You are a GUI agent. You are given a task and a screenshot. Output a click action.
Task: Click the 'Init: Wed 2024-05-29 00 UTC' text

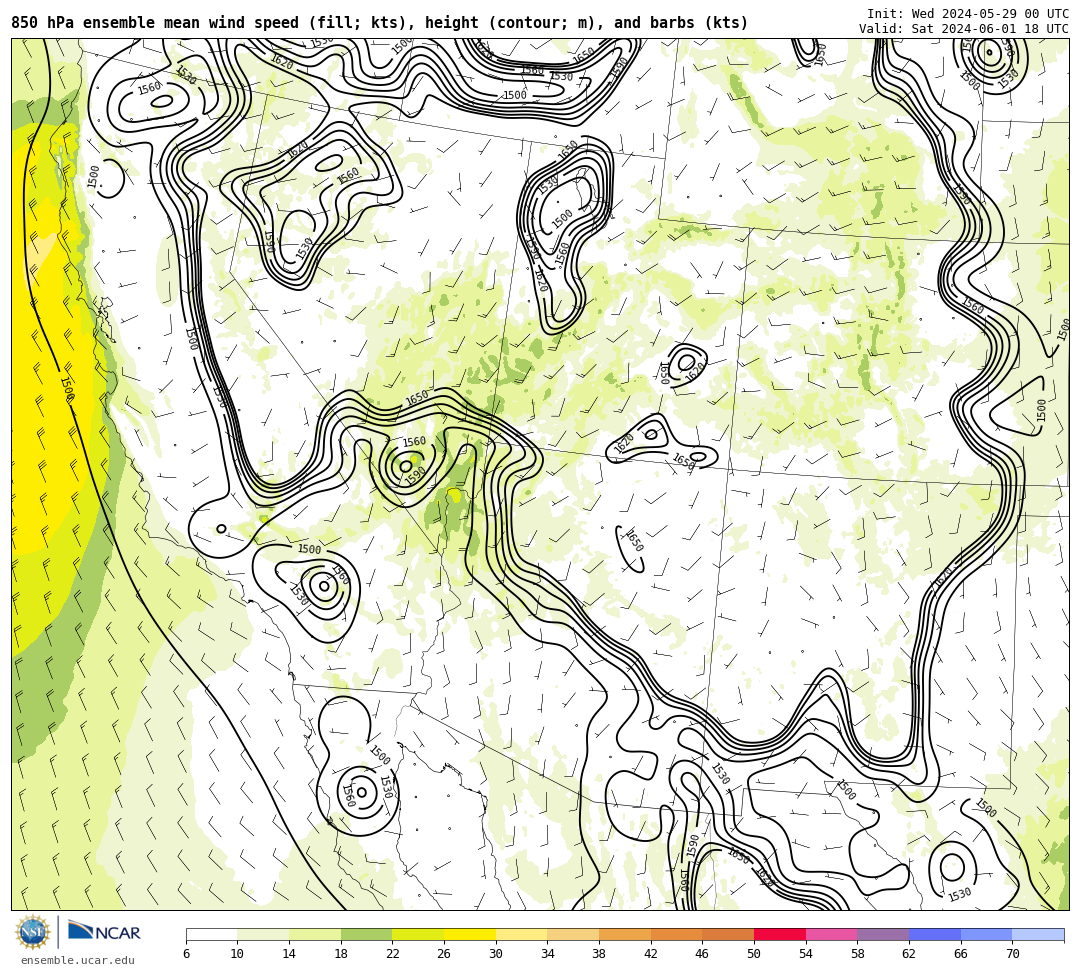pos(967,14)
